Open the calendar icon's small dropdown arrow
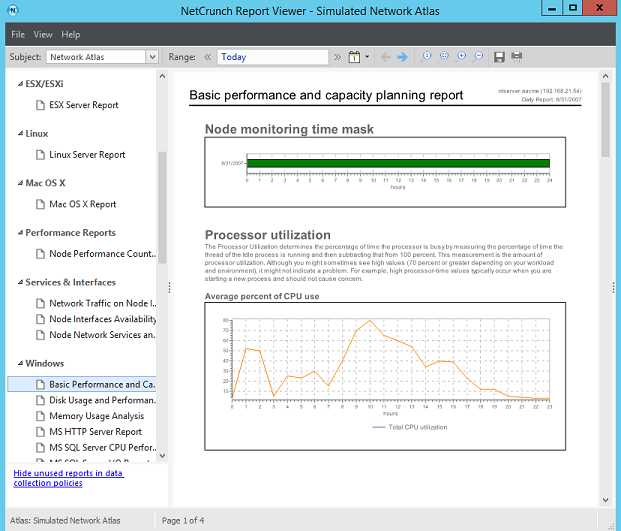Image resolution: width=621 pixels, height=531 pixels. pos(367,57)
